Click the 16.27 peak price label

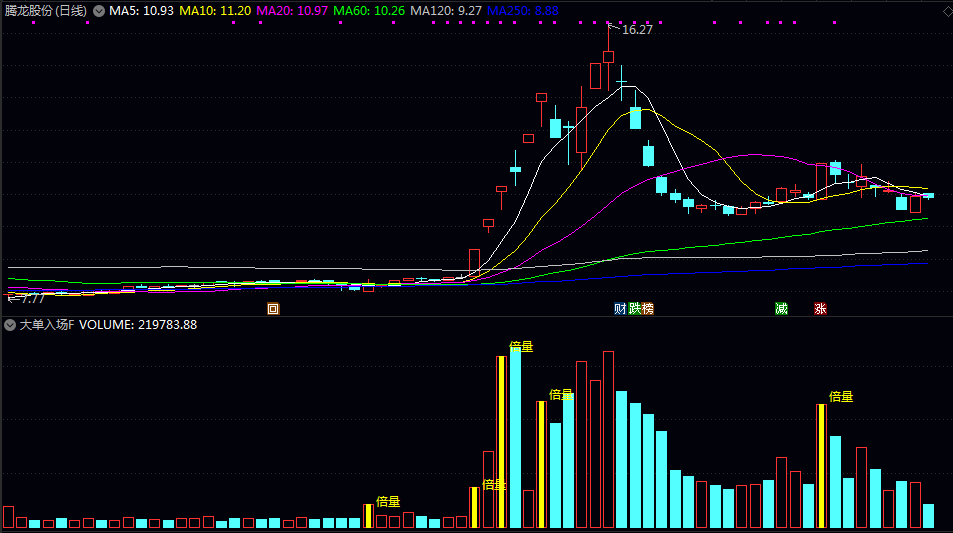(x=637, y=30)
